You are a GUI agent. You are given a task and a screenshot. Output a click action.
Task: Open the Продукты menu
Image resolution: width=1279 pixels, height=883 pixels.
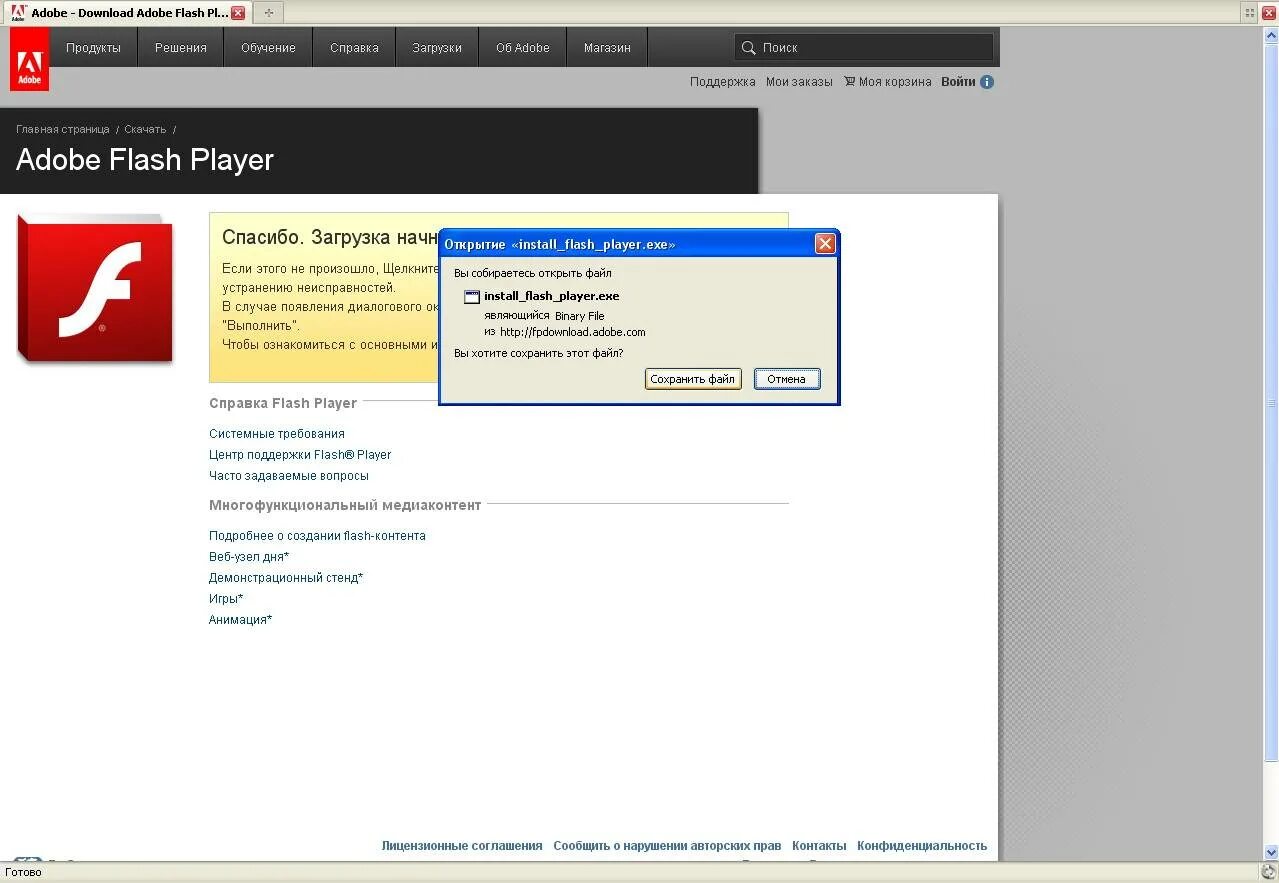(x=93, y=47)
